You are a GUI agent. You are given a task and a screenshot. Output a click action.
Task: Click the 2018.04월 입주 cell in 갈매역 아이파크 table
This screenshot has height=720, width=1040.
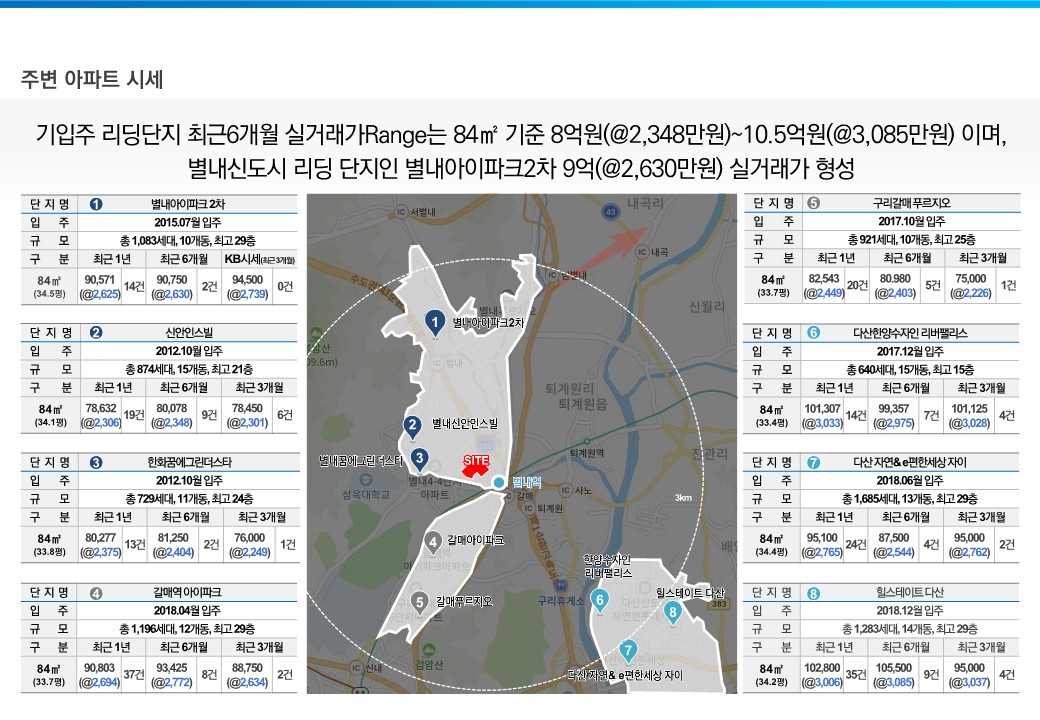(189, 611)
